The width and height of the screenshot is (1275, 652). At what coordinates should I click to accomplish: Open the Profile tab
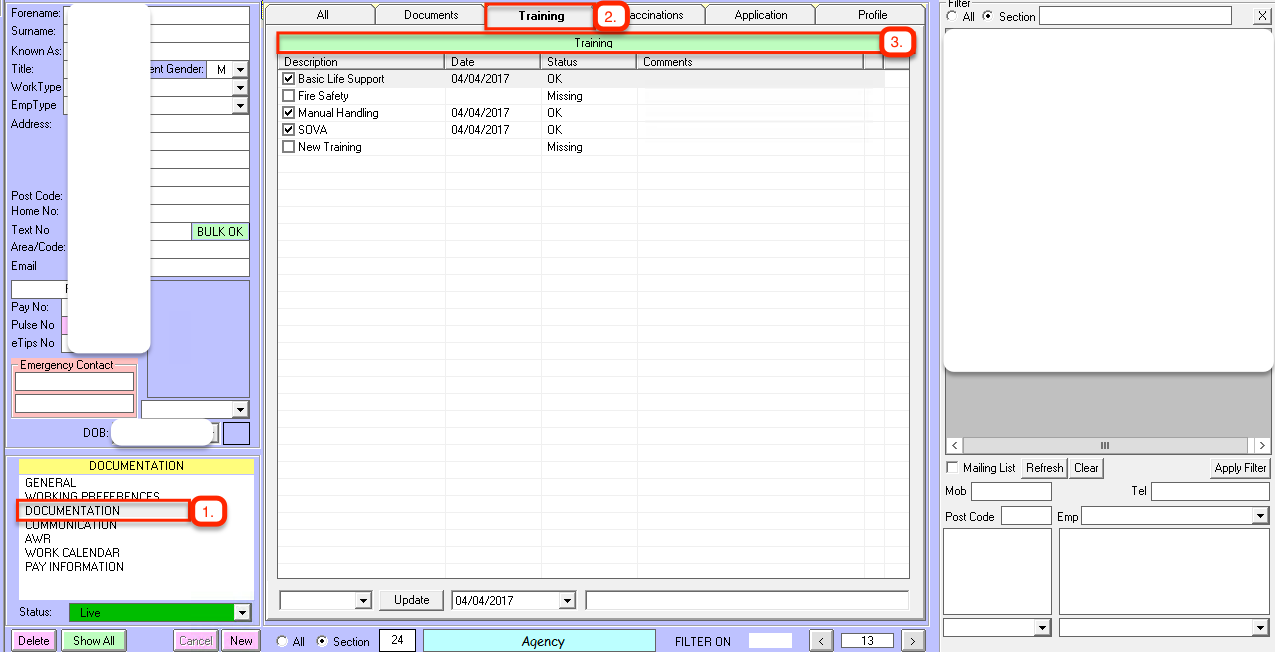(872, 15)
